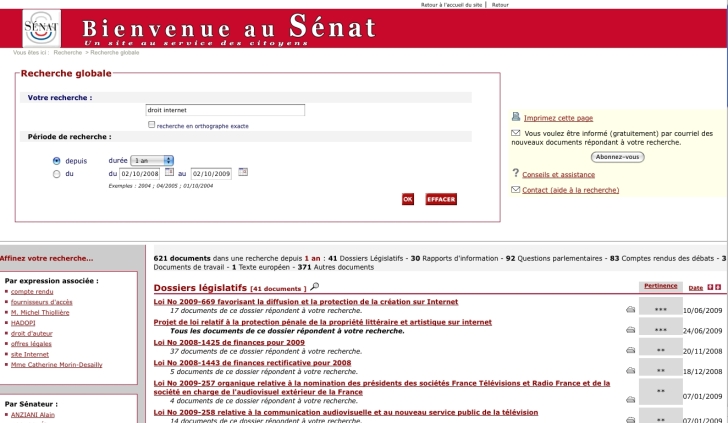Click the start date field 02/10/2008
The width and height of the screenshot is (728, 423).
pyautogui.click(x=140, y=174)
